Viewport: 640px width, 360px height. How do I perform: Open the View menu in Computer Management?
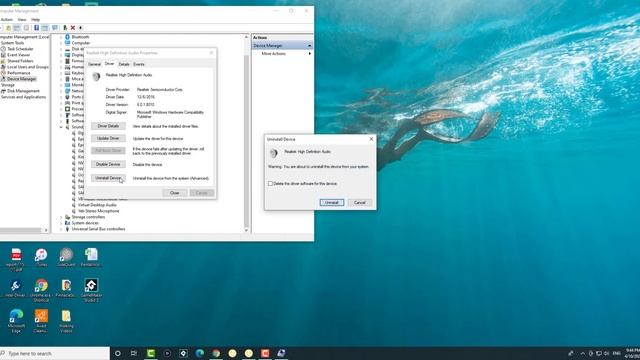[22, 20]
